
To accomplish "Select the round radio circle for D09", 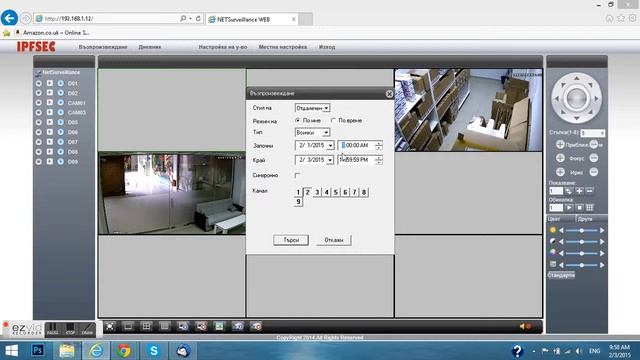I will [x=39, y=162].
